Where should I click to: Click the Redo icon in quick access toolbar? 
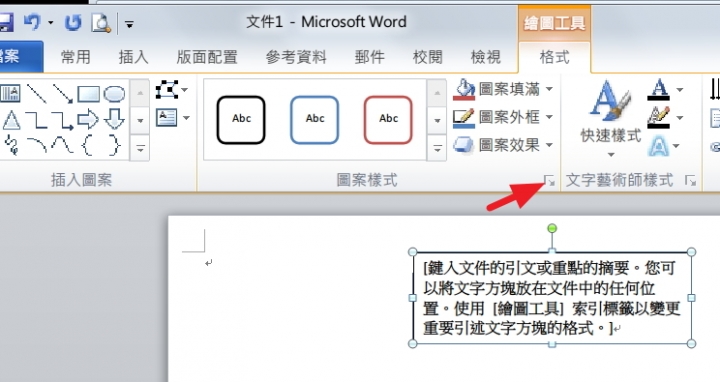[73, 22]
